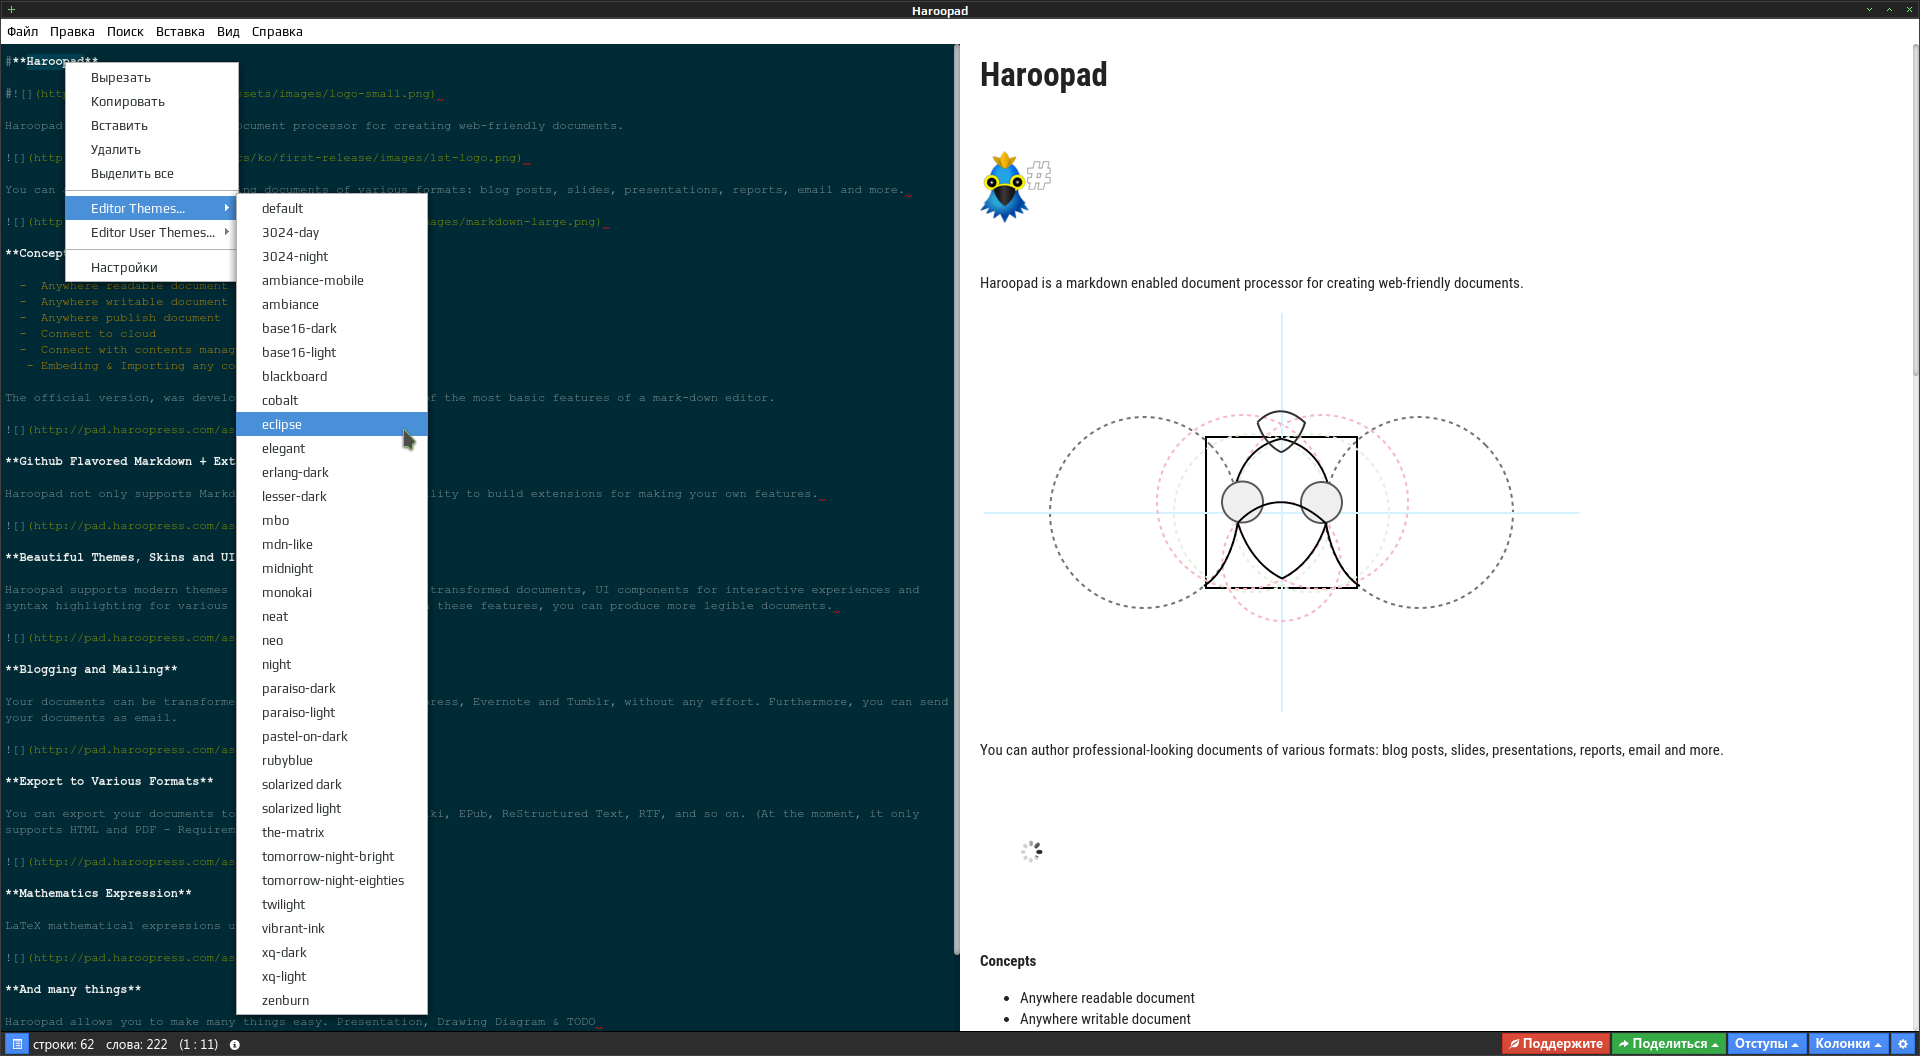Select the solarized dark theme
The height and width of the screenshot is (1056, 1920).
pos(332,784)
